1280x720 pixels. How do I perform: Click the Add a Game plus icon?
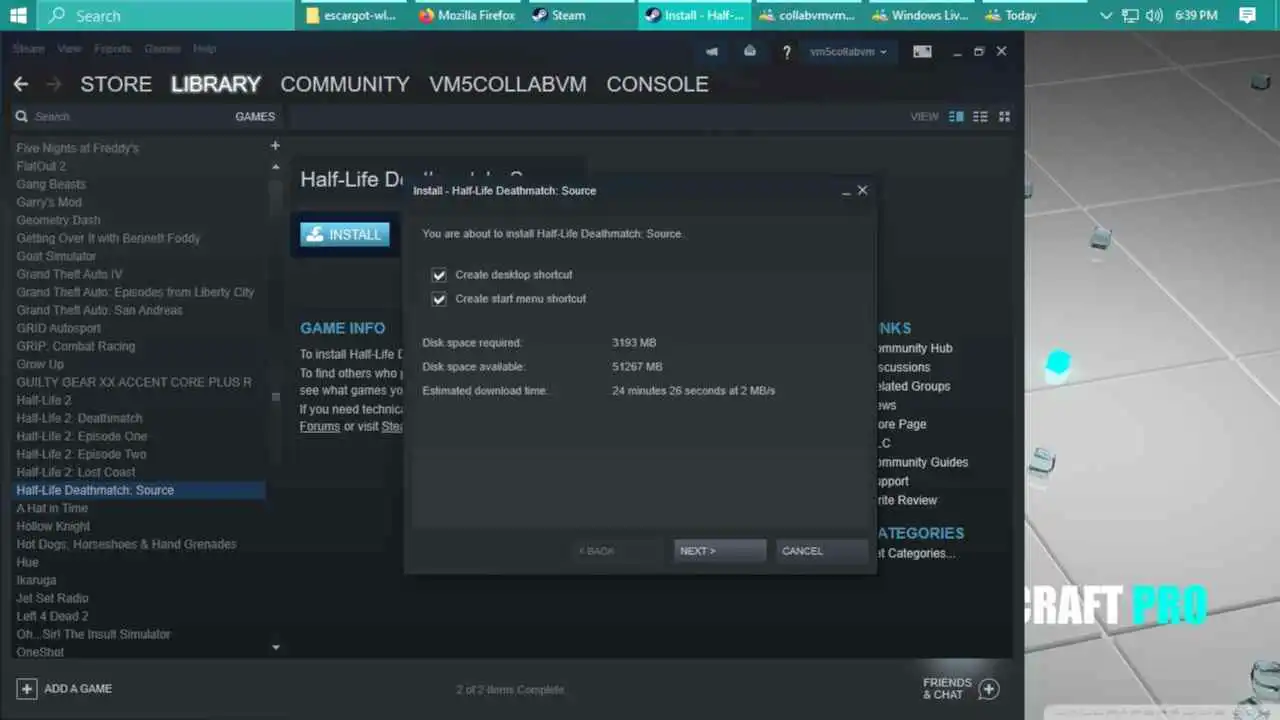coord(27,688)
